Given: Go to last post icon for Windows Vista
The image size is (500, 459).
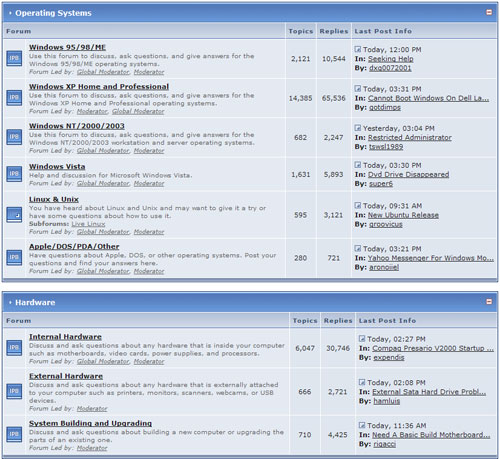Looking at the screenshot, I should [x=358, y=165].
